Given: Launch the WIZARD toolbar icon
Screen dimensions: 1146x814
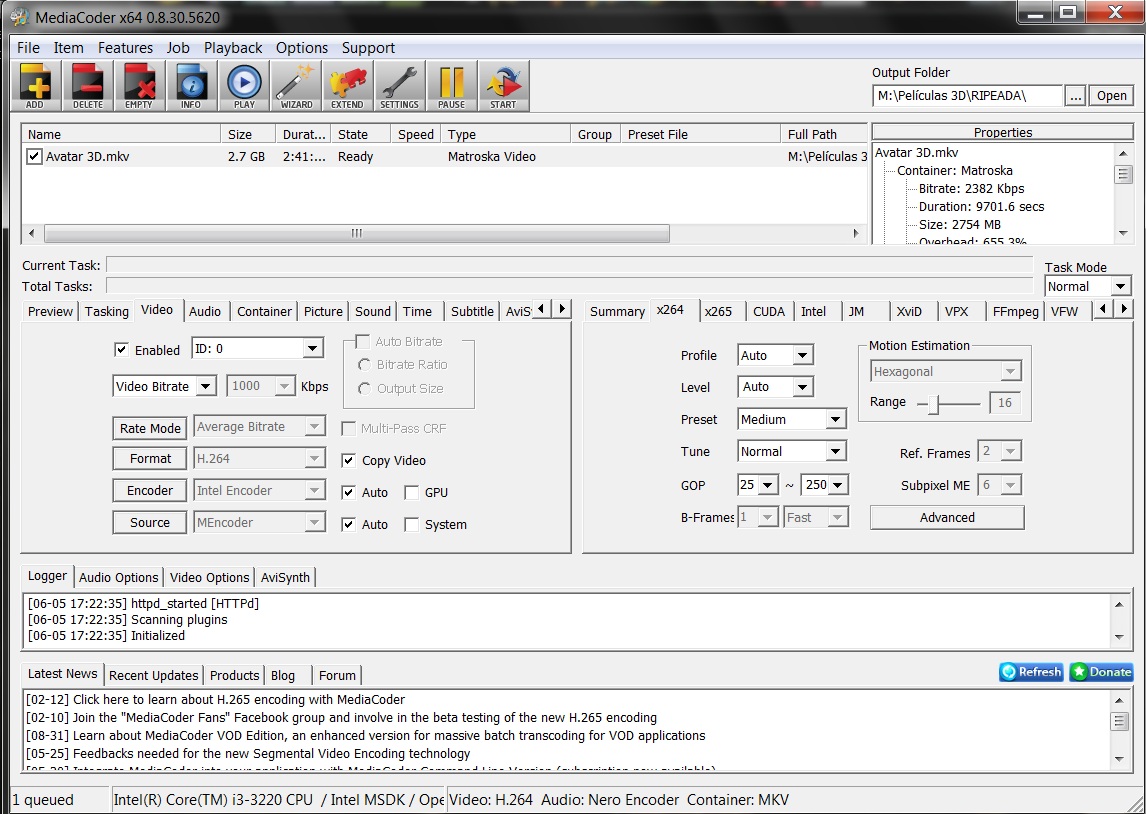Looking at the screenshot, I should 296,86.
